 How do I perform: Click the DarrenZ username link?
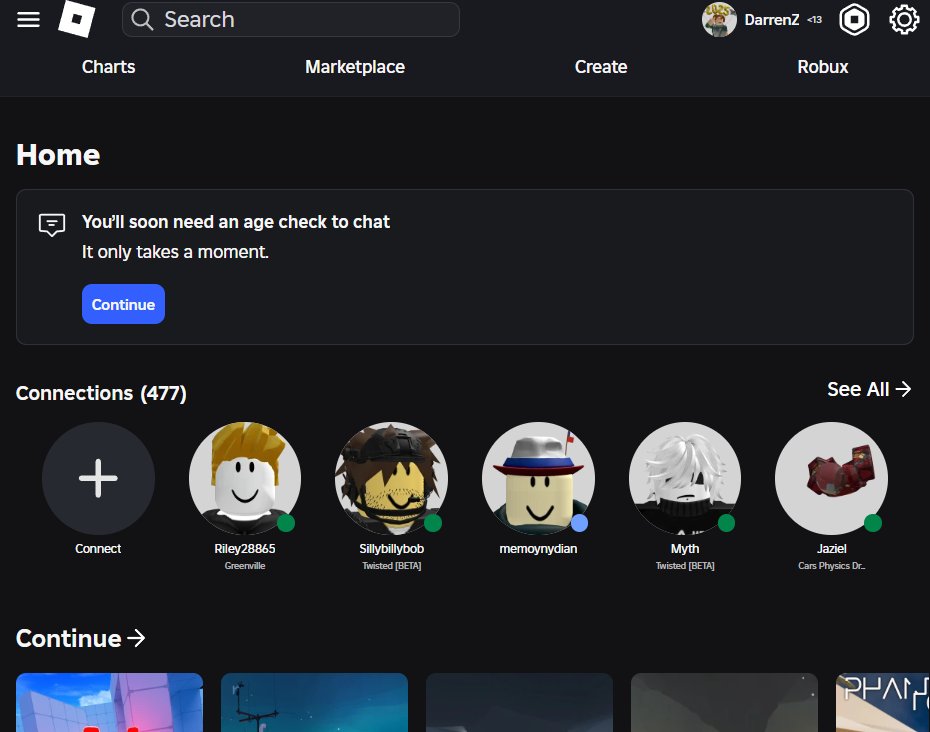(772, 20)
